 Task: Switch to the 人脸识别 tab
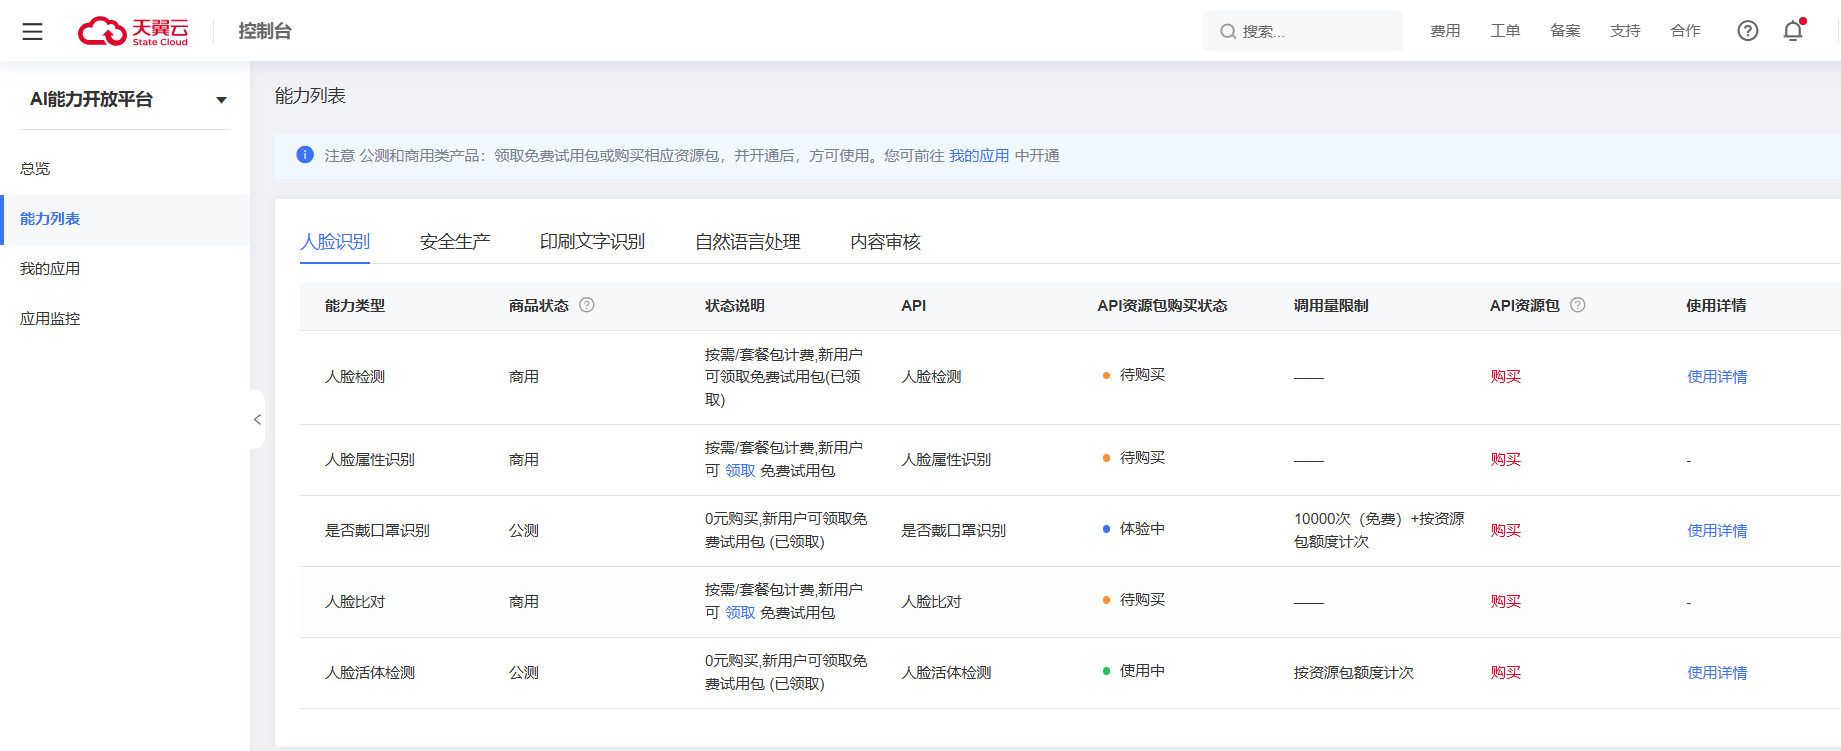point(335,242)
